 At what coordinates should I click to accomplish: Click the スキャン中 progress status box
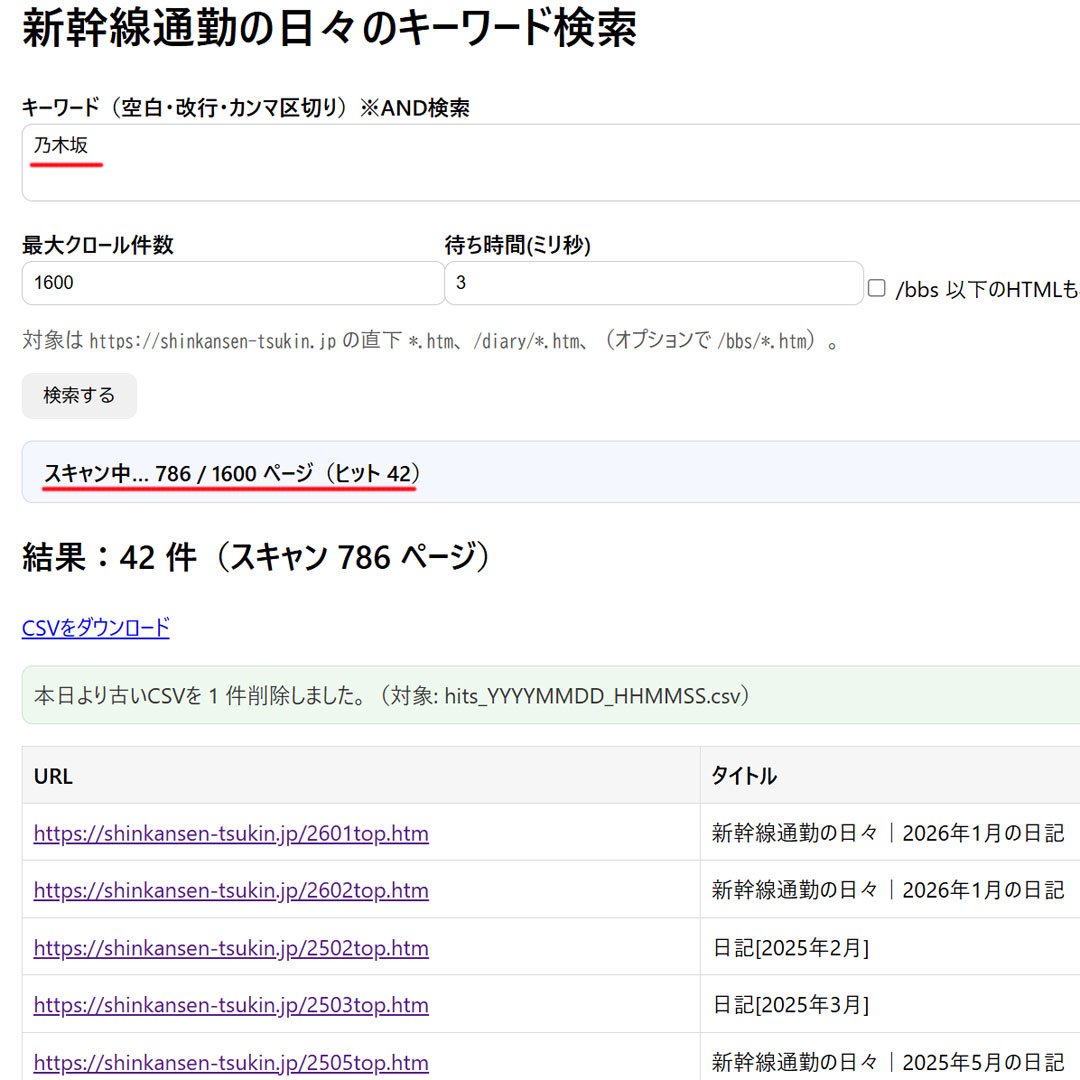550,473
